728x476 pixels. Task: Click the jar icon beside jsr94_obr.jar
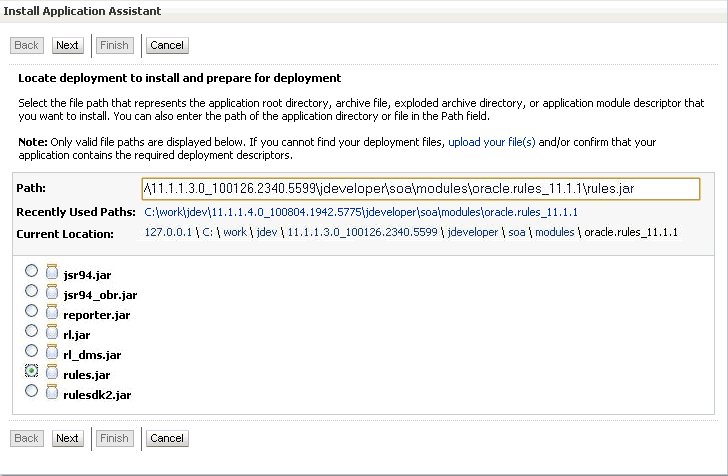(52, 292)
